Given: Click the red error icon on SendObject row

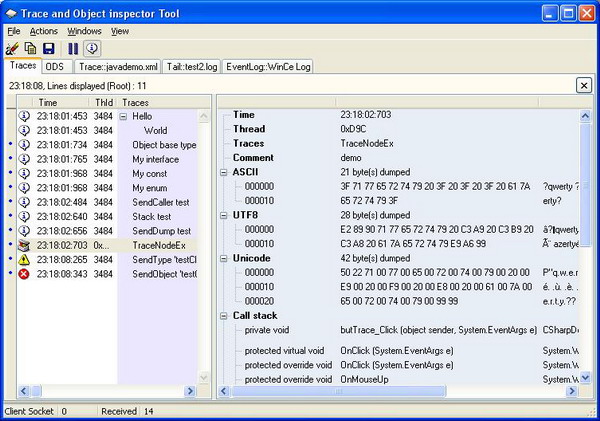Looking at the screenshot, I should [24, 274].
